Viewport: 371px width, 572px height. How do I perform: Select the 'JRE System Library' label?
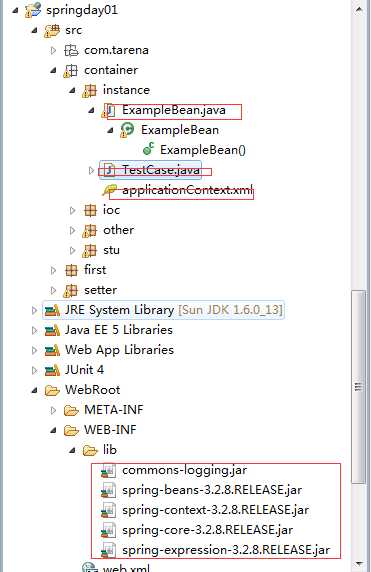[119, 310]
